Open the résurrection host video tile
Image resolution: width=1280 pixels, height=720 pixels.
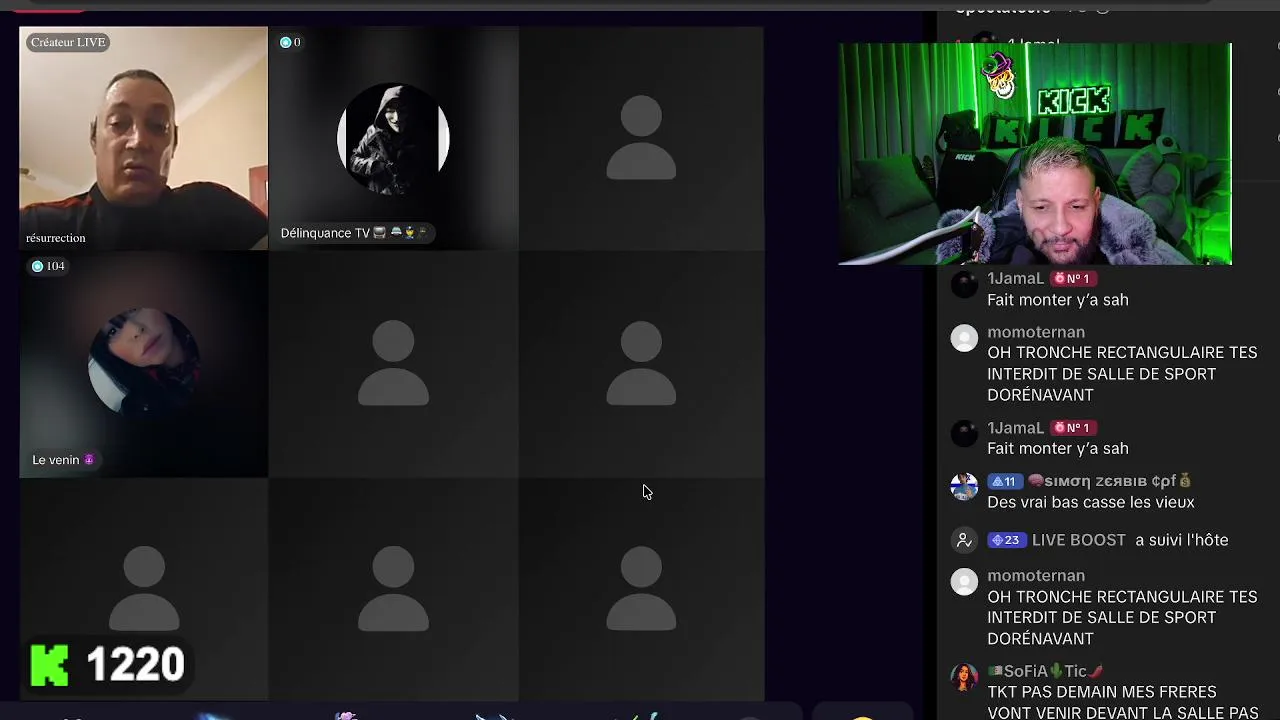144,138
